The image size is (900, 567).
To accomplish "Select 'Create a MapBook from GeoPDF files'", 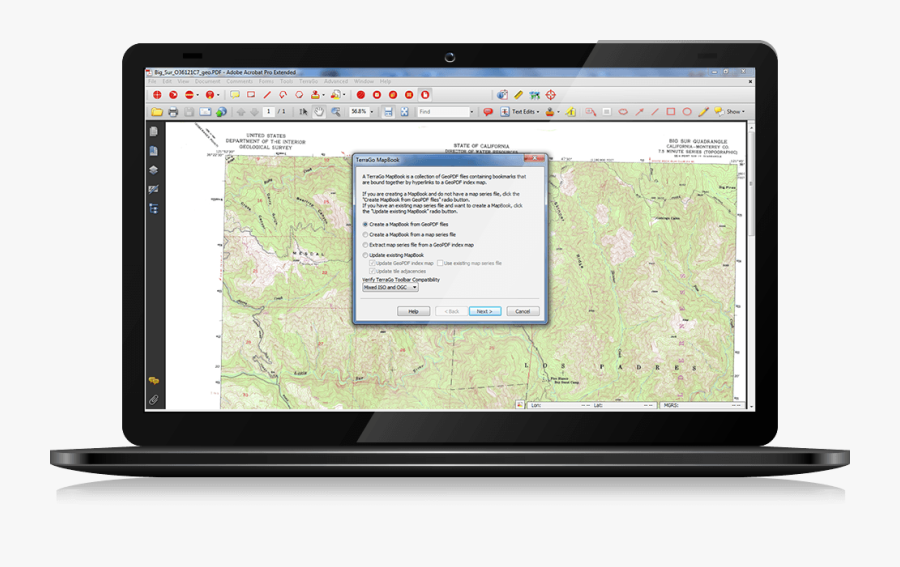I will (x=365, y=224).
